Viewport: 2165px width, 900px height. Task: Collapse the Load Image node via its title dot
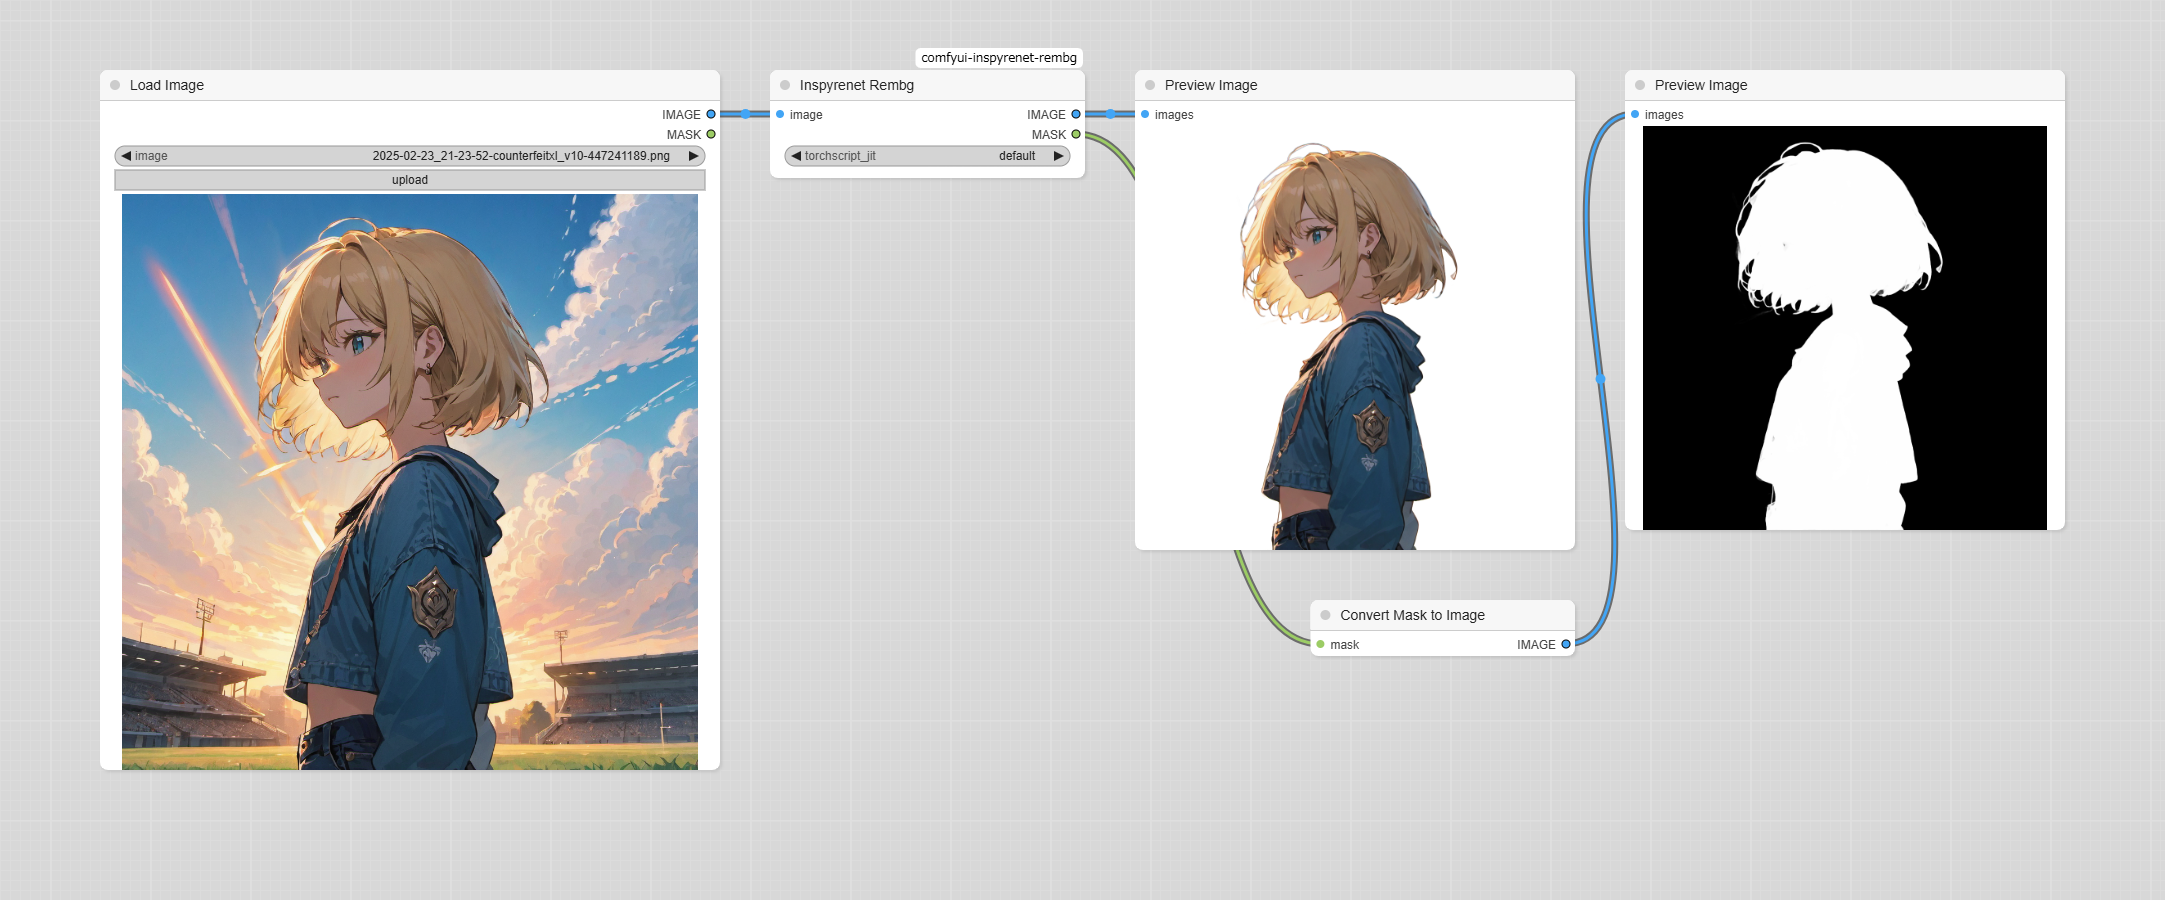click(114, 85)
